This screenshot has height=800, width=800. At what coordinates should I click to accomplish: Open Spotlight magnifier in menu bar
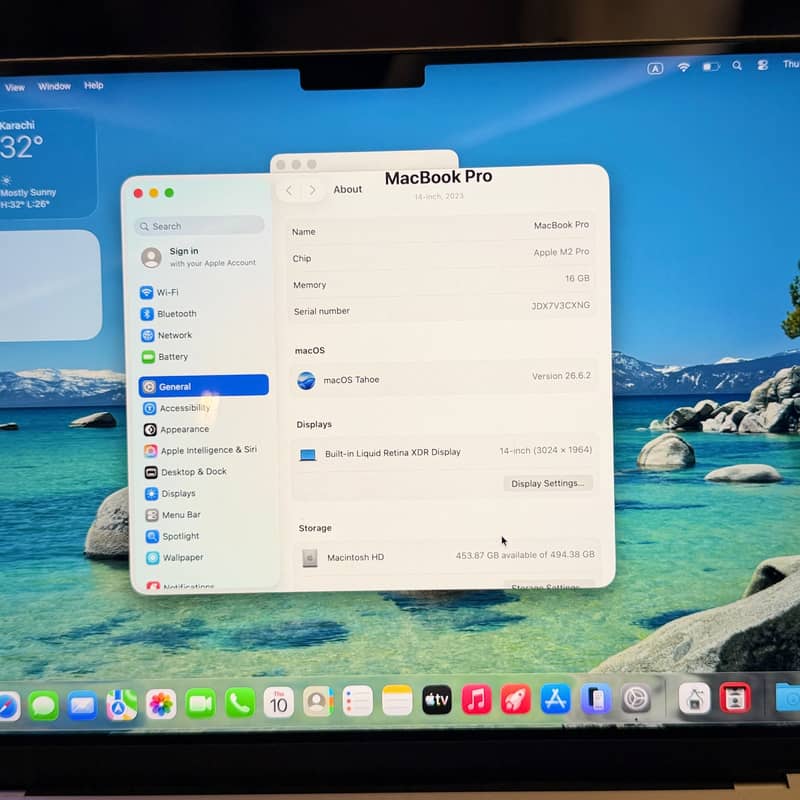[x=737, y=65]
